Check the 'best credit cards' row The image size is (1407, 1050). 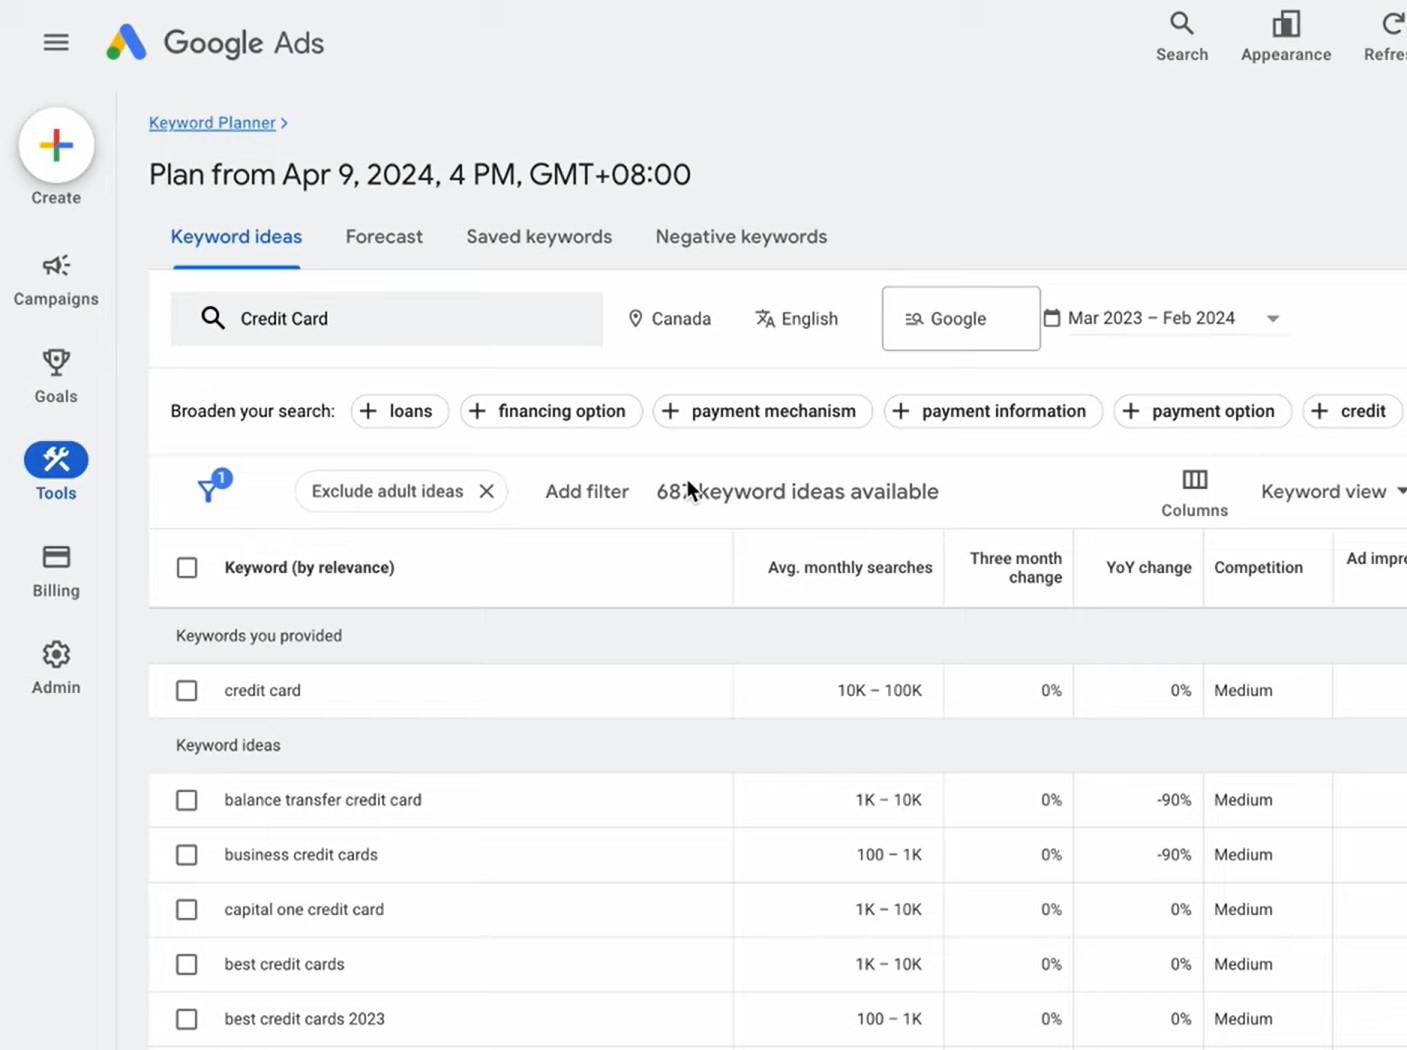[187, 965]
